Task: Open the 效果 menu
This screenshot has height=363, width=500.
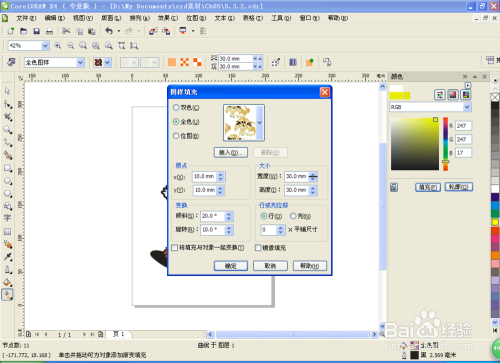Action: coord(168,18)
